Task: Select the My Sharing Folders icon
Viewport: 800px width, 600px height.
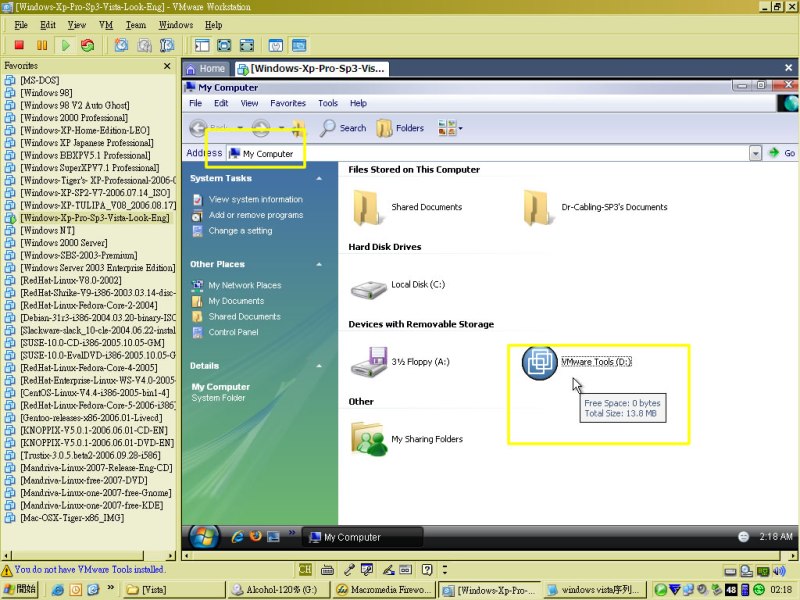Action: tap(368, 439)
